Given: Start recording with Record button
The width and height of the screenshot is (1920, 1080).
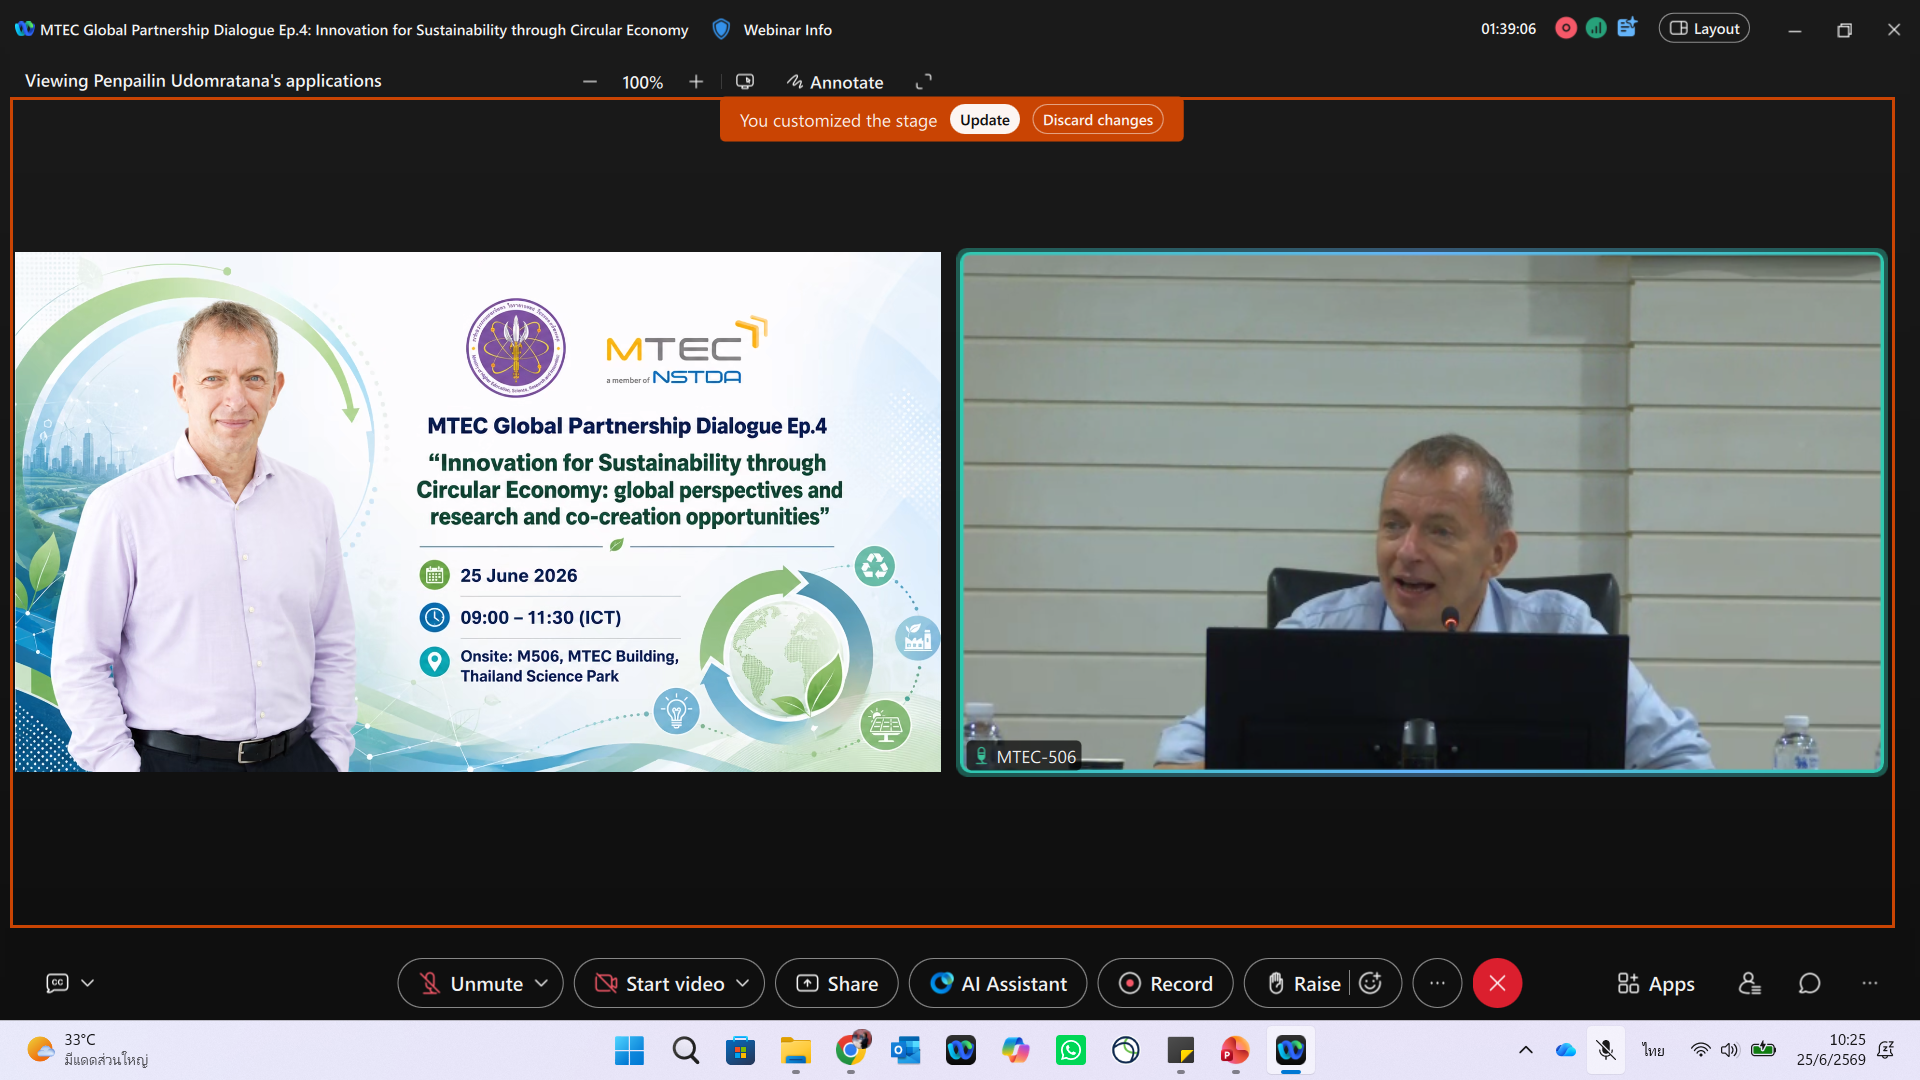Looking at the screenshot, I should pos(1165,984).
